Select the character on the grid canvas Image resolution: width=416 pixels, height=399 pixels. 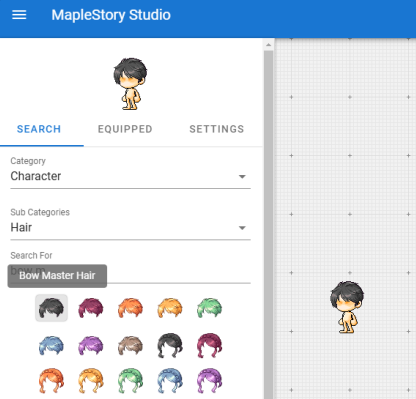point(347,307)
